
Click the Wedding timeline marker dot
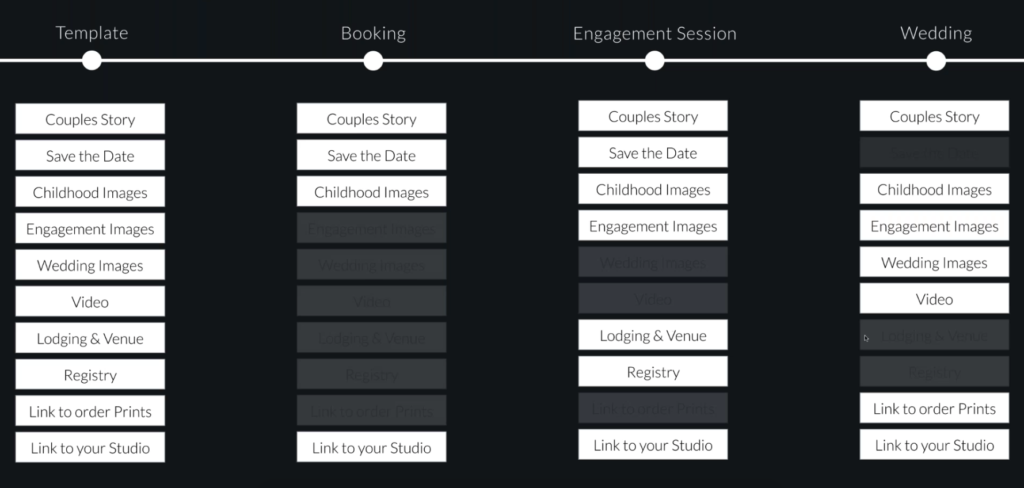936,61
